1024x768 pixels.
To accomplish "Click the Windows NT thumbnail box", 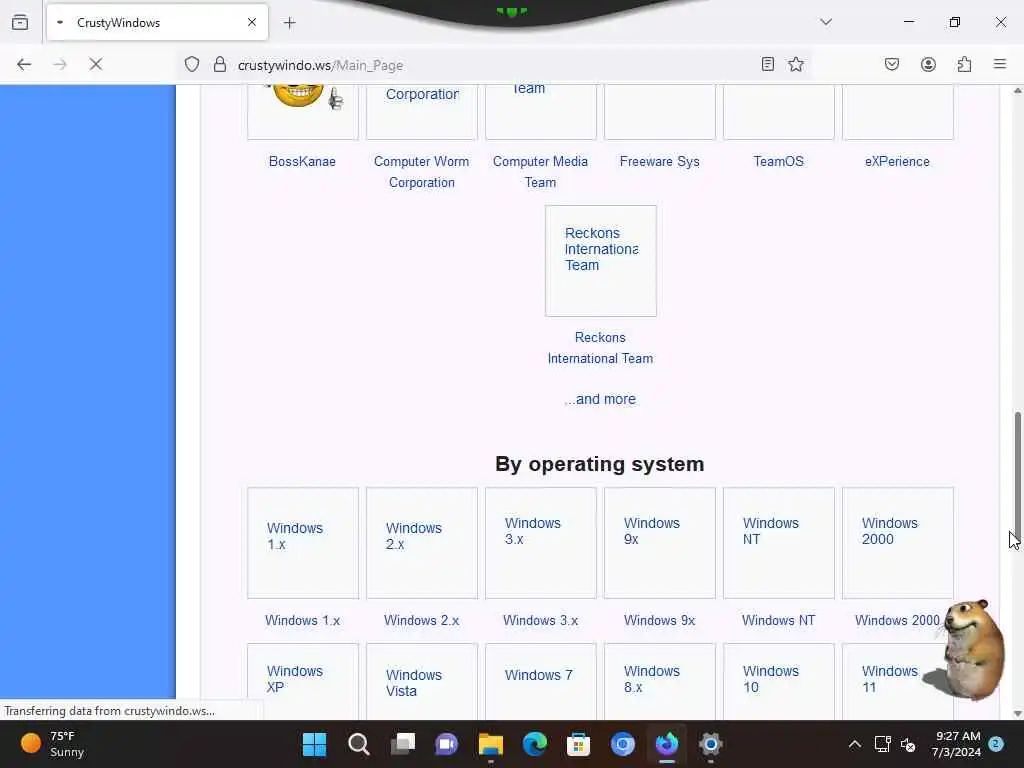I will point(778,543).
